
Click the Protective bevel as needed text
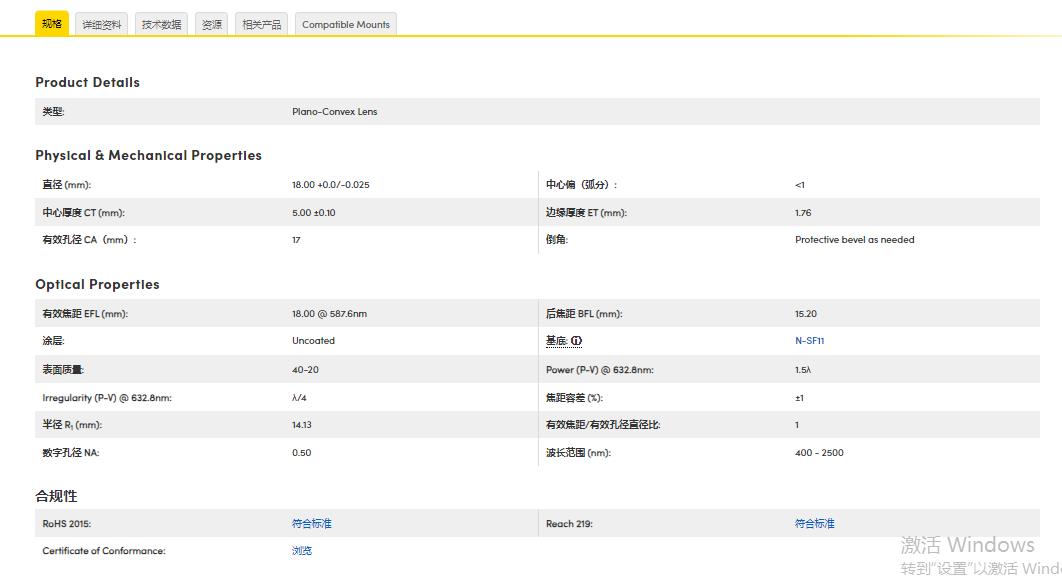(x=854, y=240)
